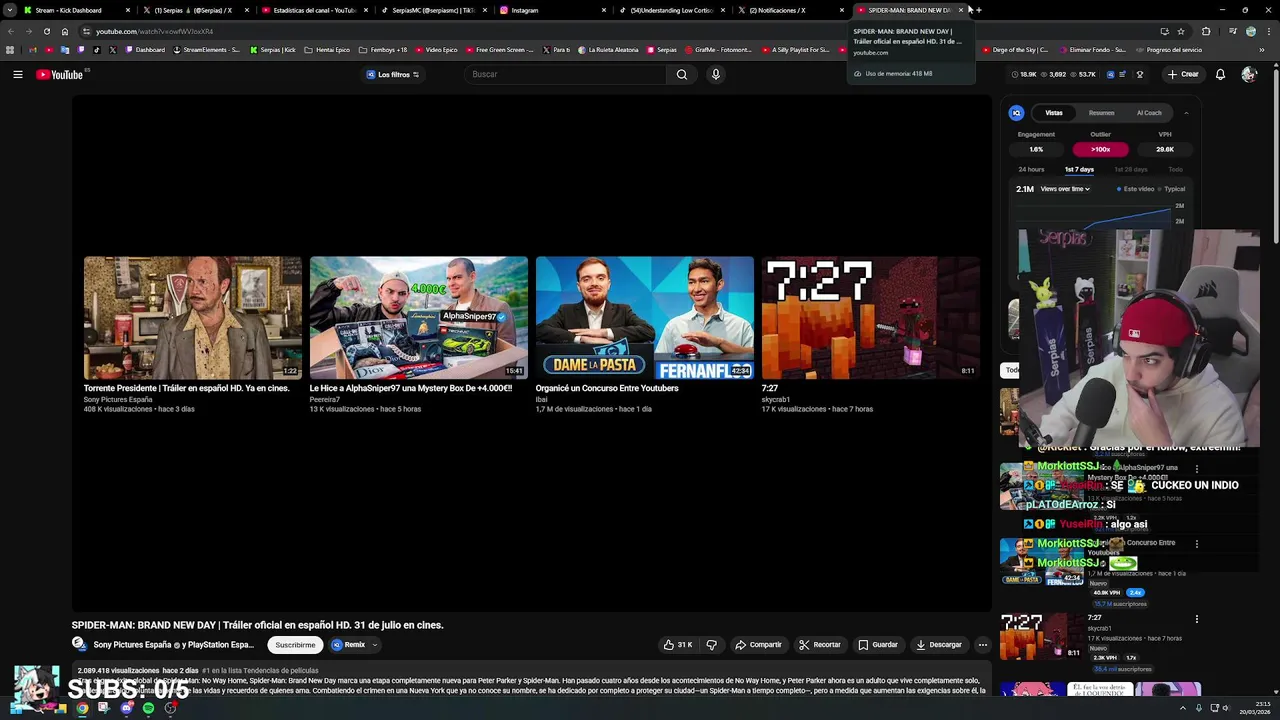Click the search magnifier button
This screenshot has height=720, width=1280.
(682, 74)
